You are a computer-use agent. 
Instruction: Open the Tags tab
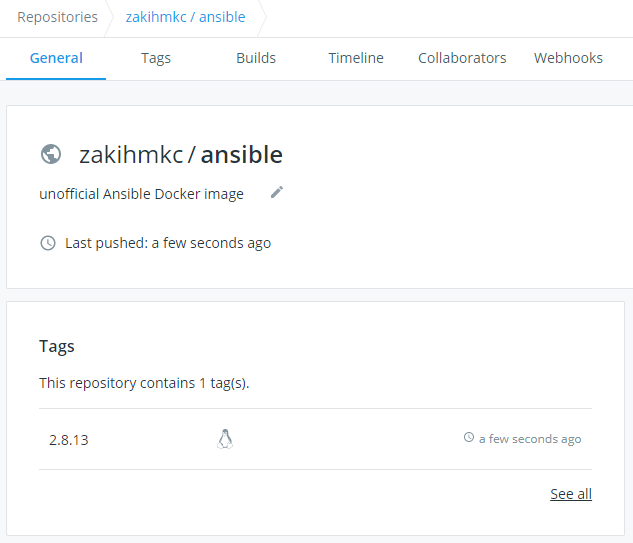156,58
